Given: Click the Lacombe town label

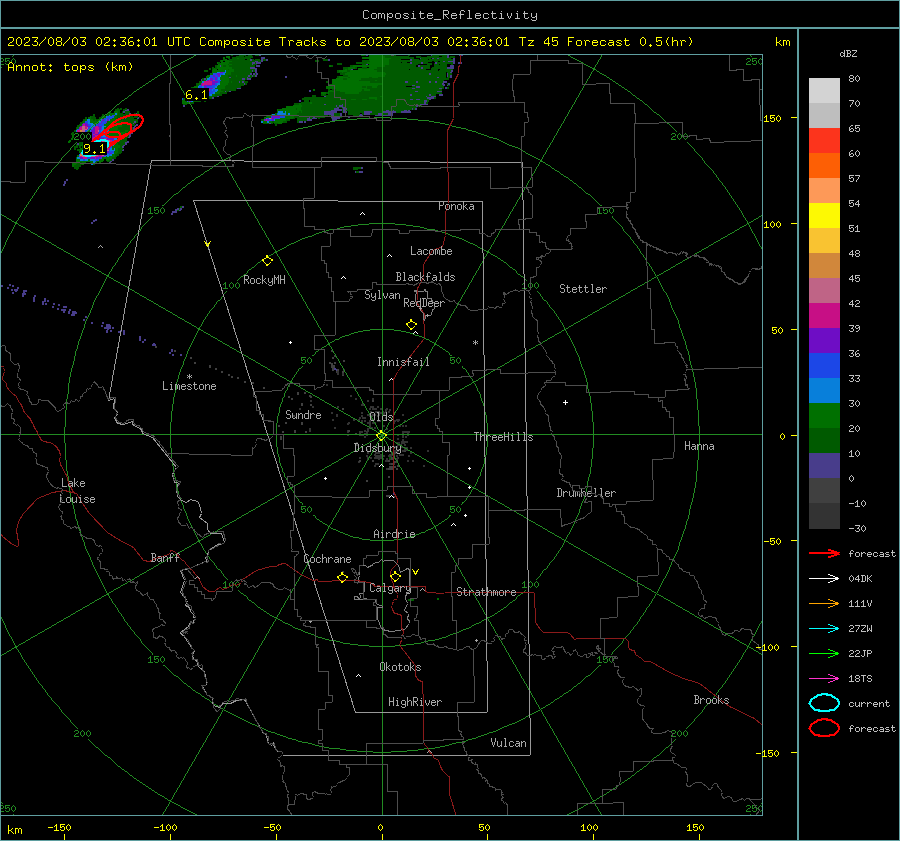Looking at the screenshot, I should pyautogui.click(x=431, y=251).
